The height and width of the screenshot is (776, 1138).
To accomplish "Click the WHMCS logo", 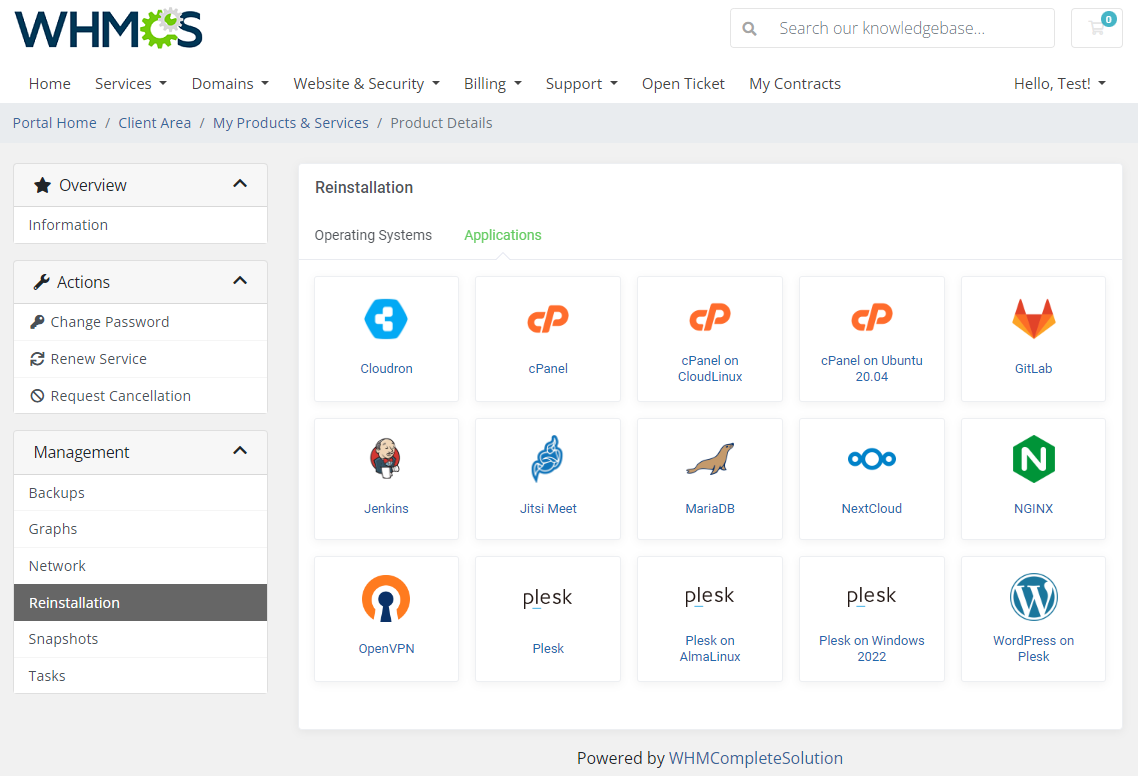I will (108, 29).
